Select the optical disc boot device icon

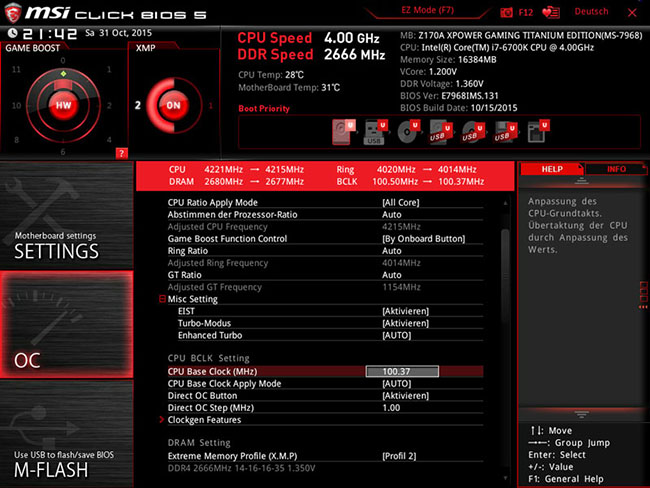[408, 132]
